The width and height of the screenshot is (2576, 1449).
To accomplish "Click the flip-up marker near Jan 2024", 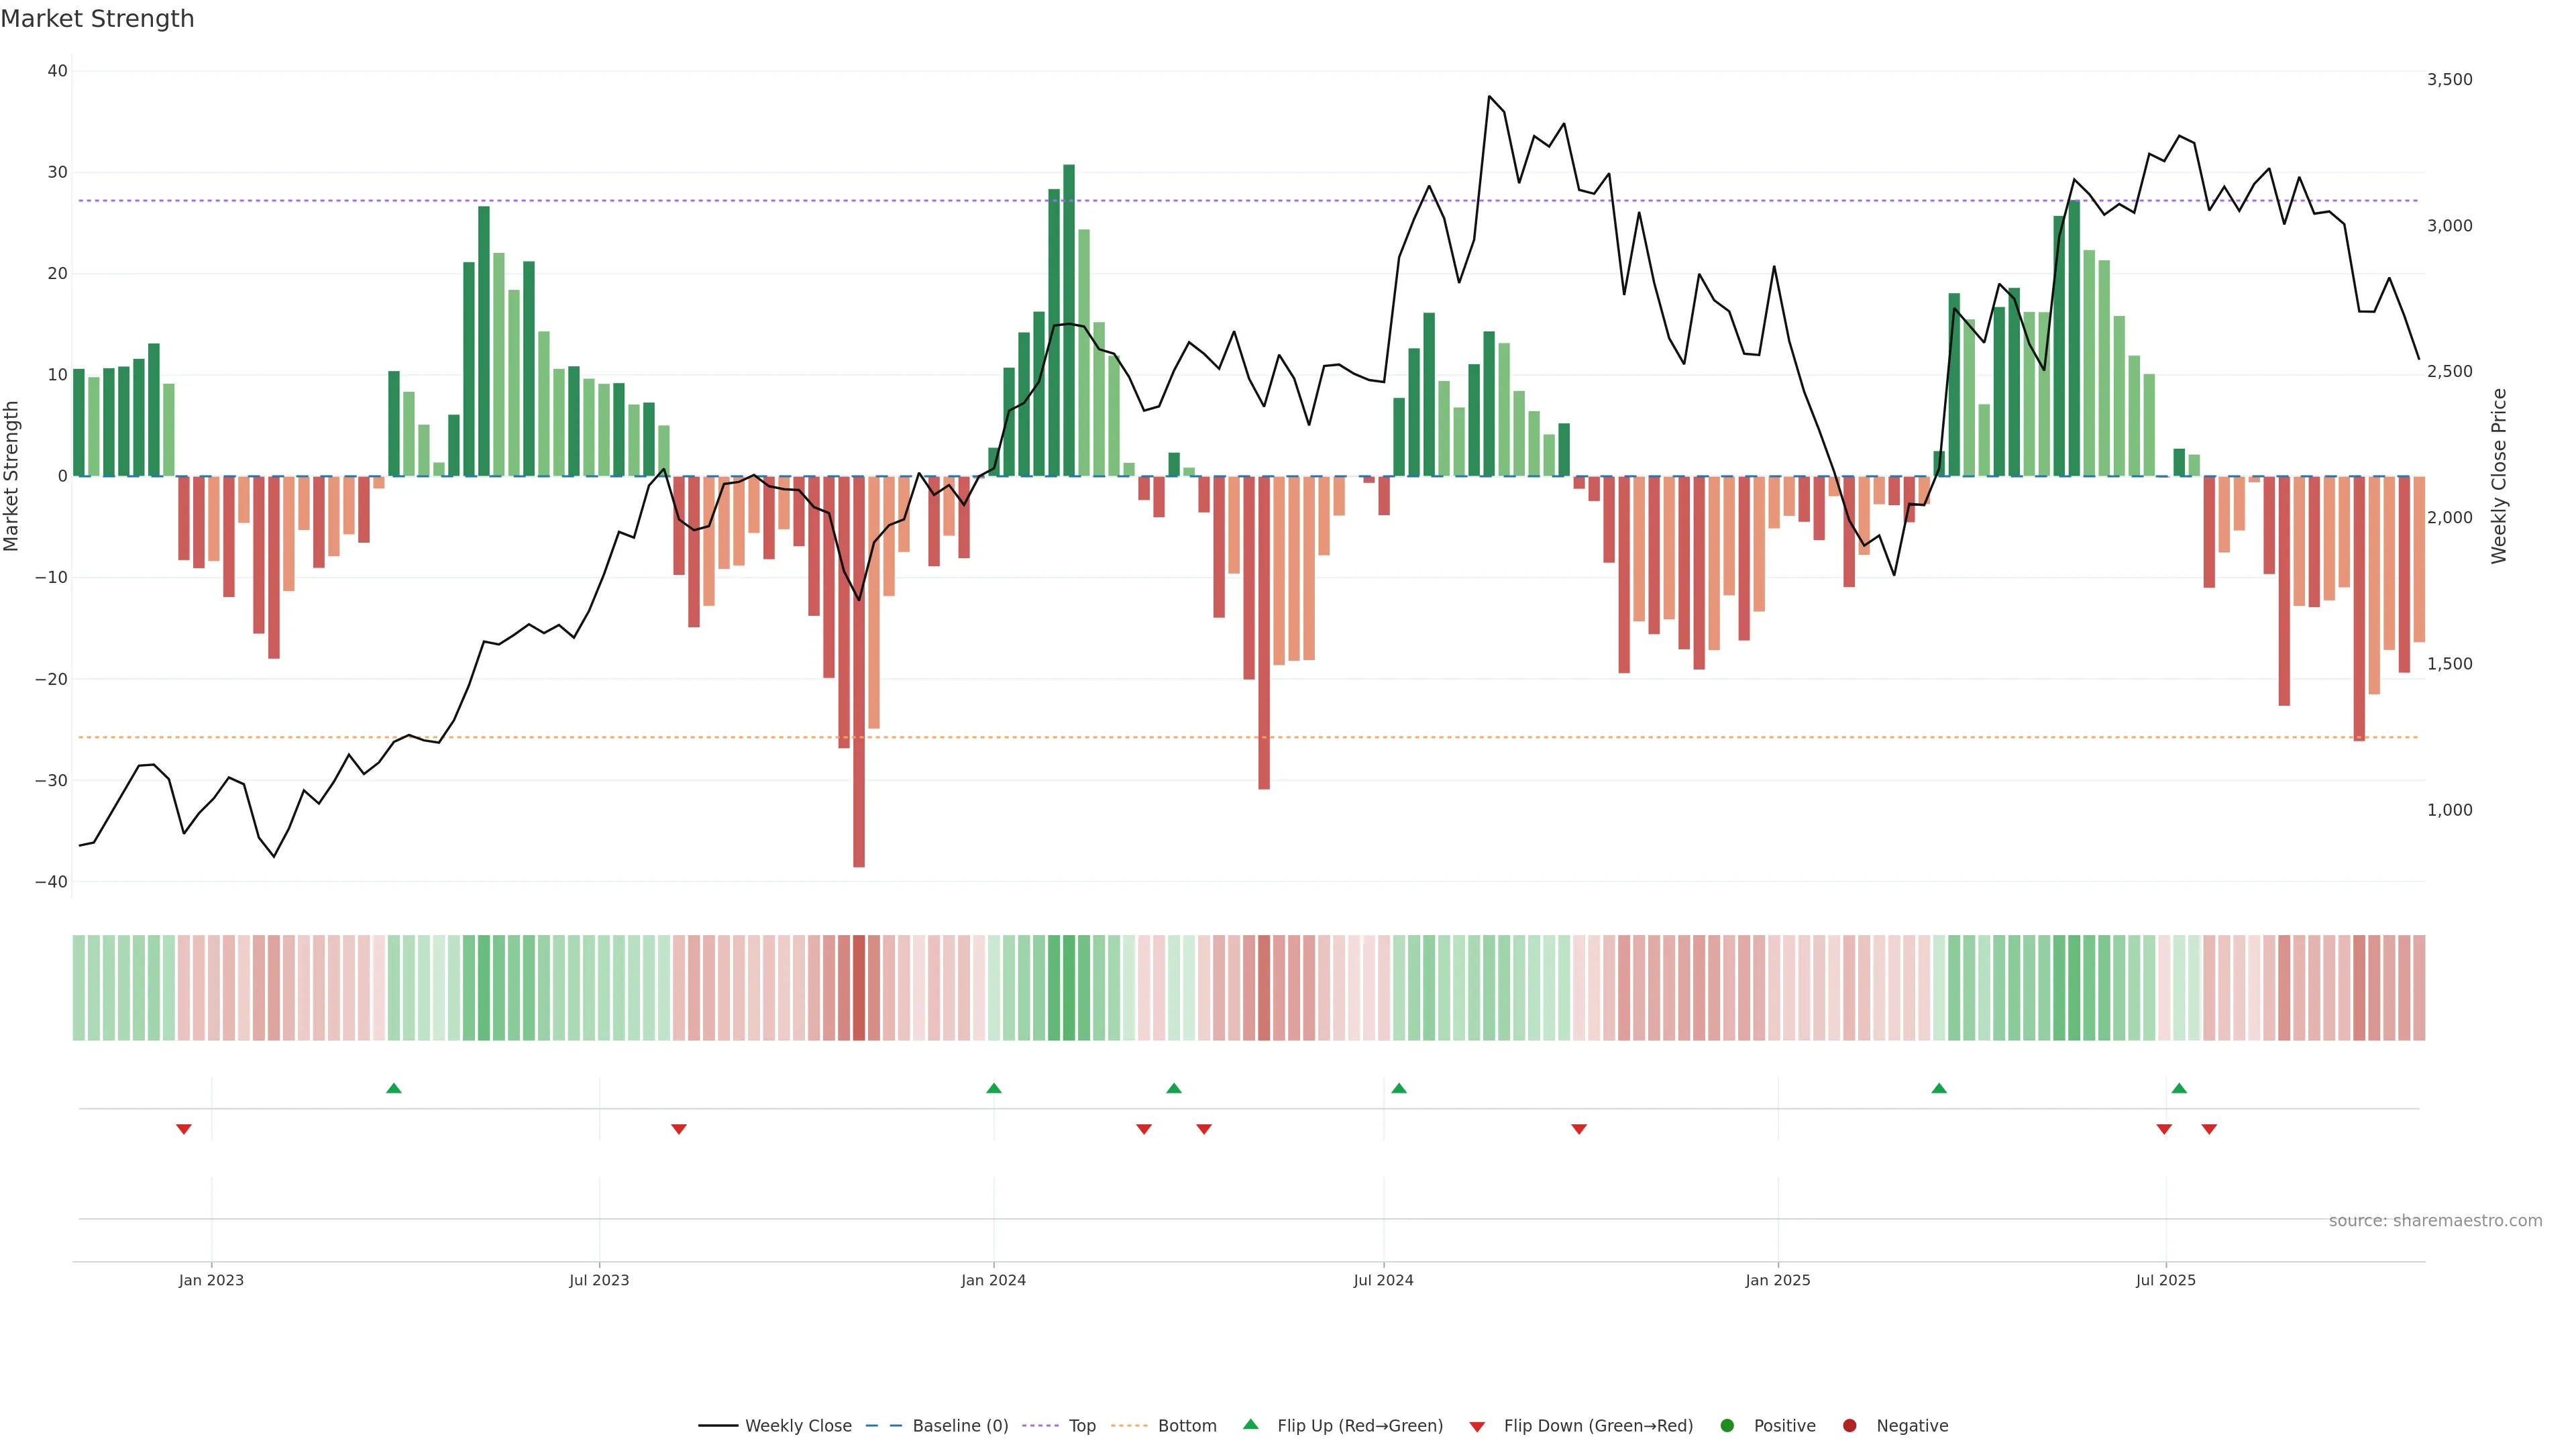I will coord(993,1088).
